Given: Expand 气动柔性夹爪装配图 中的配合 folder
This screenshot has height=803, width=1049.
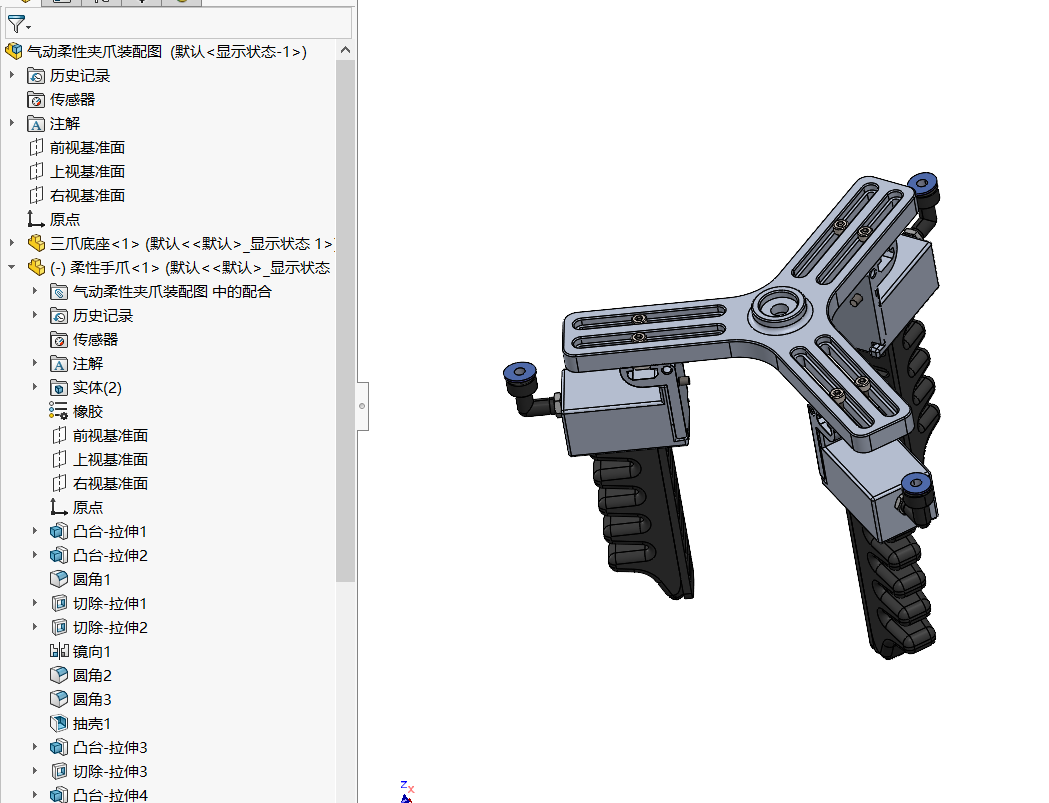Looking at the screenshot, I should tap(35, 291).
